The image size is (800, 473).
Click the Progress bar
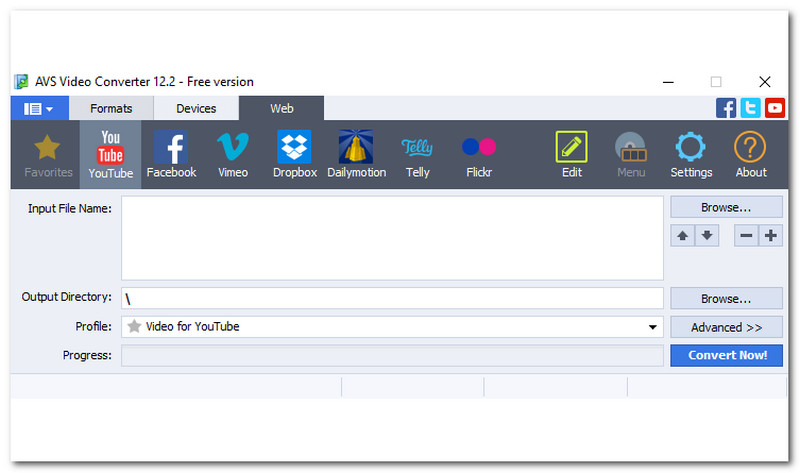392,356
